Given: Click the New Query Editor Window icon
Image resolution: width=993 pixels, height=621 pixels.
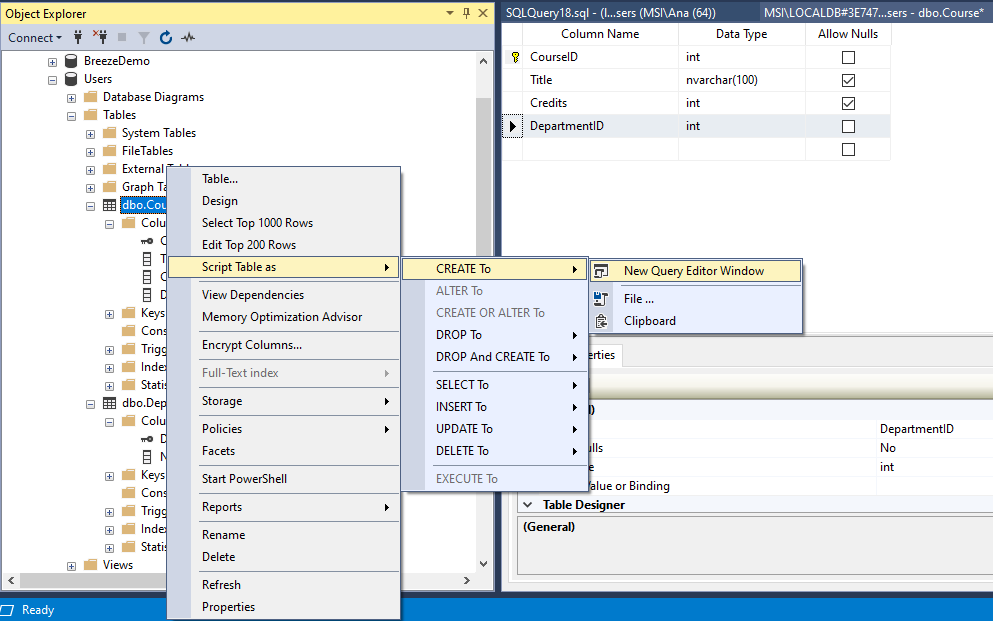Looking at the screenshot, I should 600,270.
